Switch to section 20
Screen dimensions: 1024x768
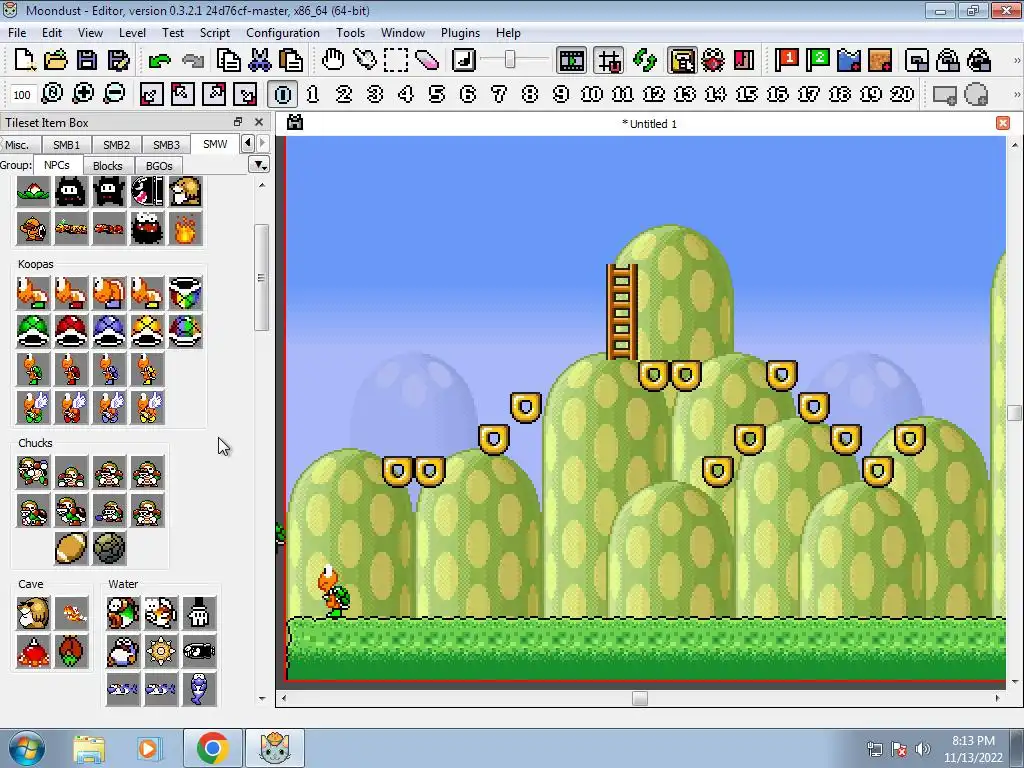902,94
